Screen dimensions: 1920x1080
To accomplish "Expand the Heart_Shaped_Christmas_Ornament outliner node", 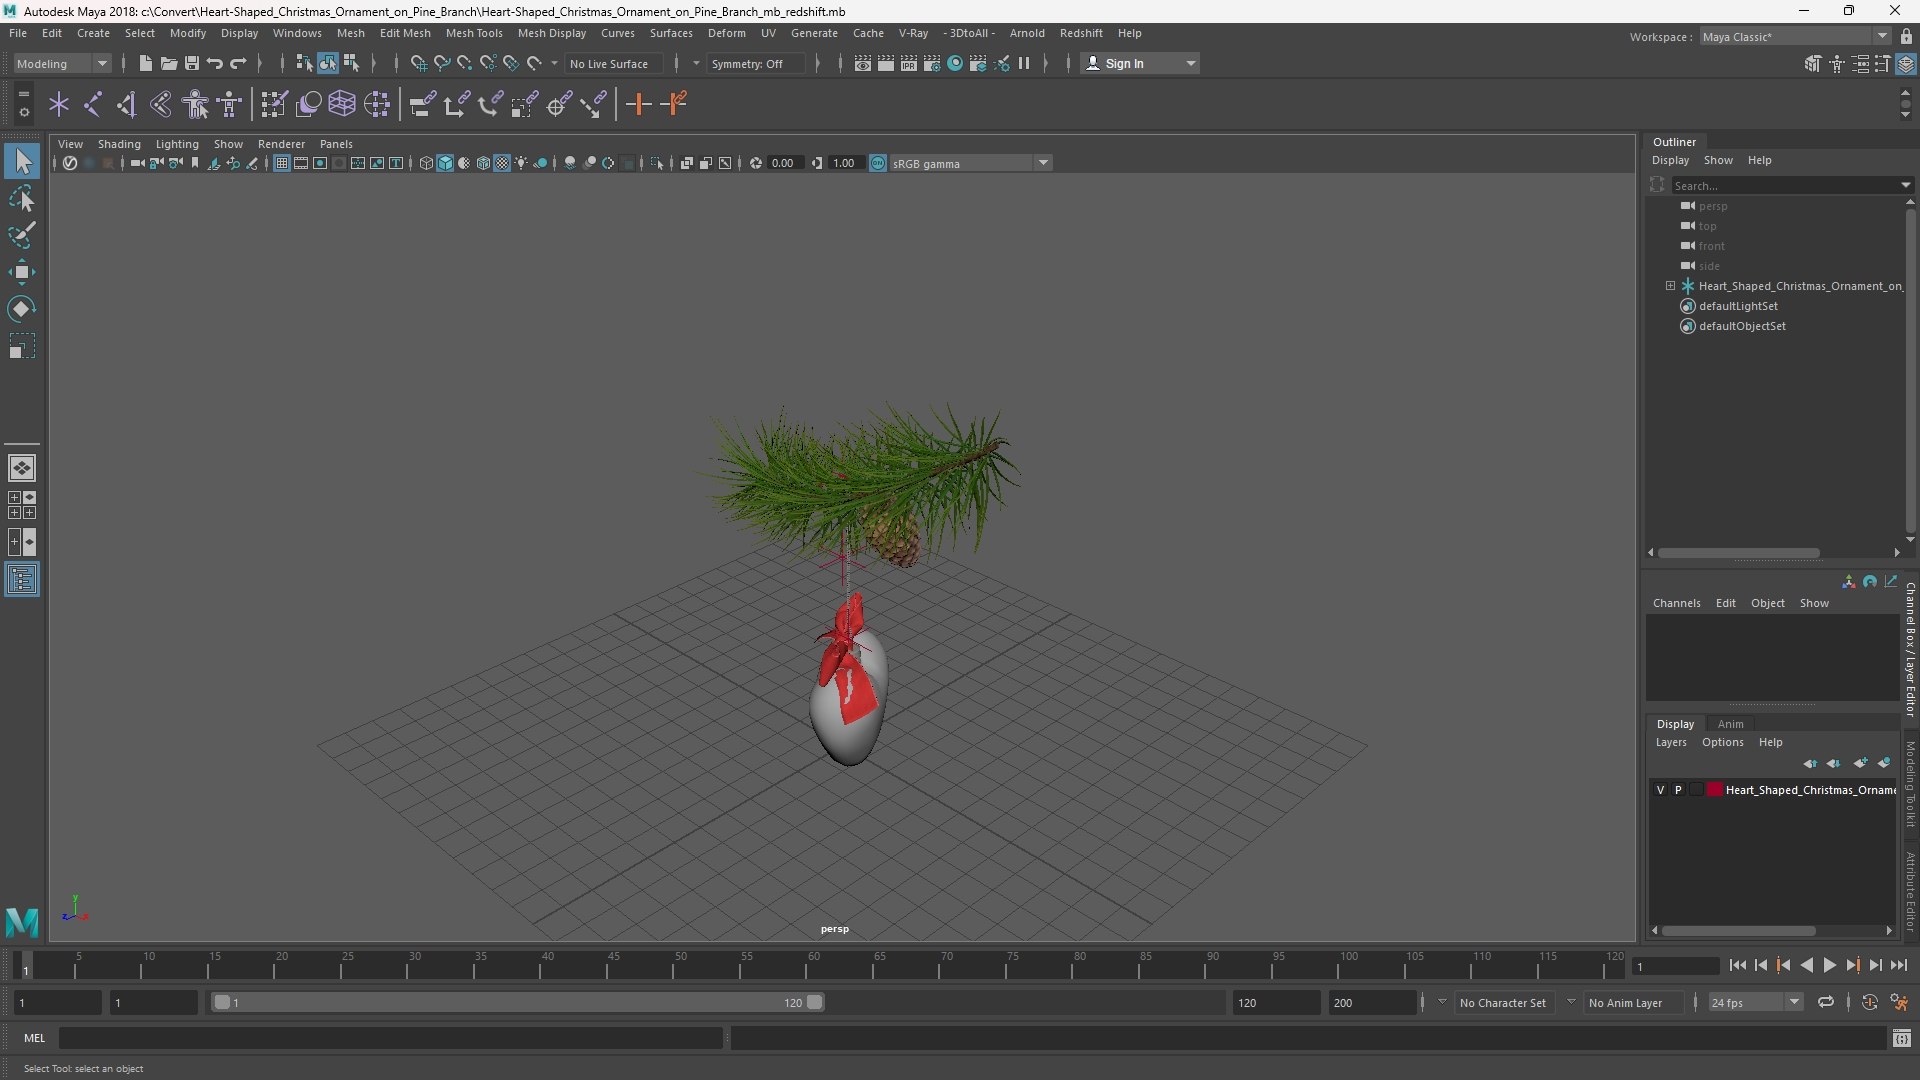I will click(1670, 286).
